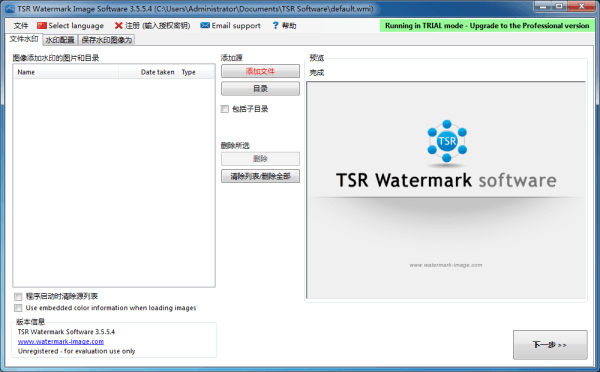Click the question mark help icon
Viewport: 600px width, 372px height.
(275, 26)
